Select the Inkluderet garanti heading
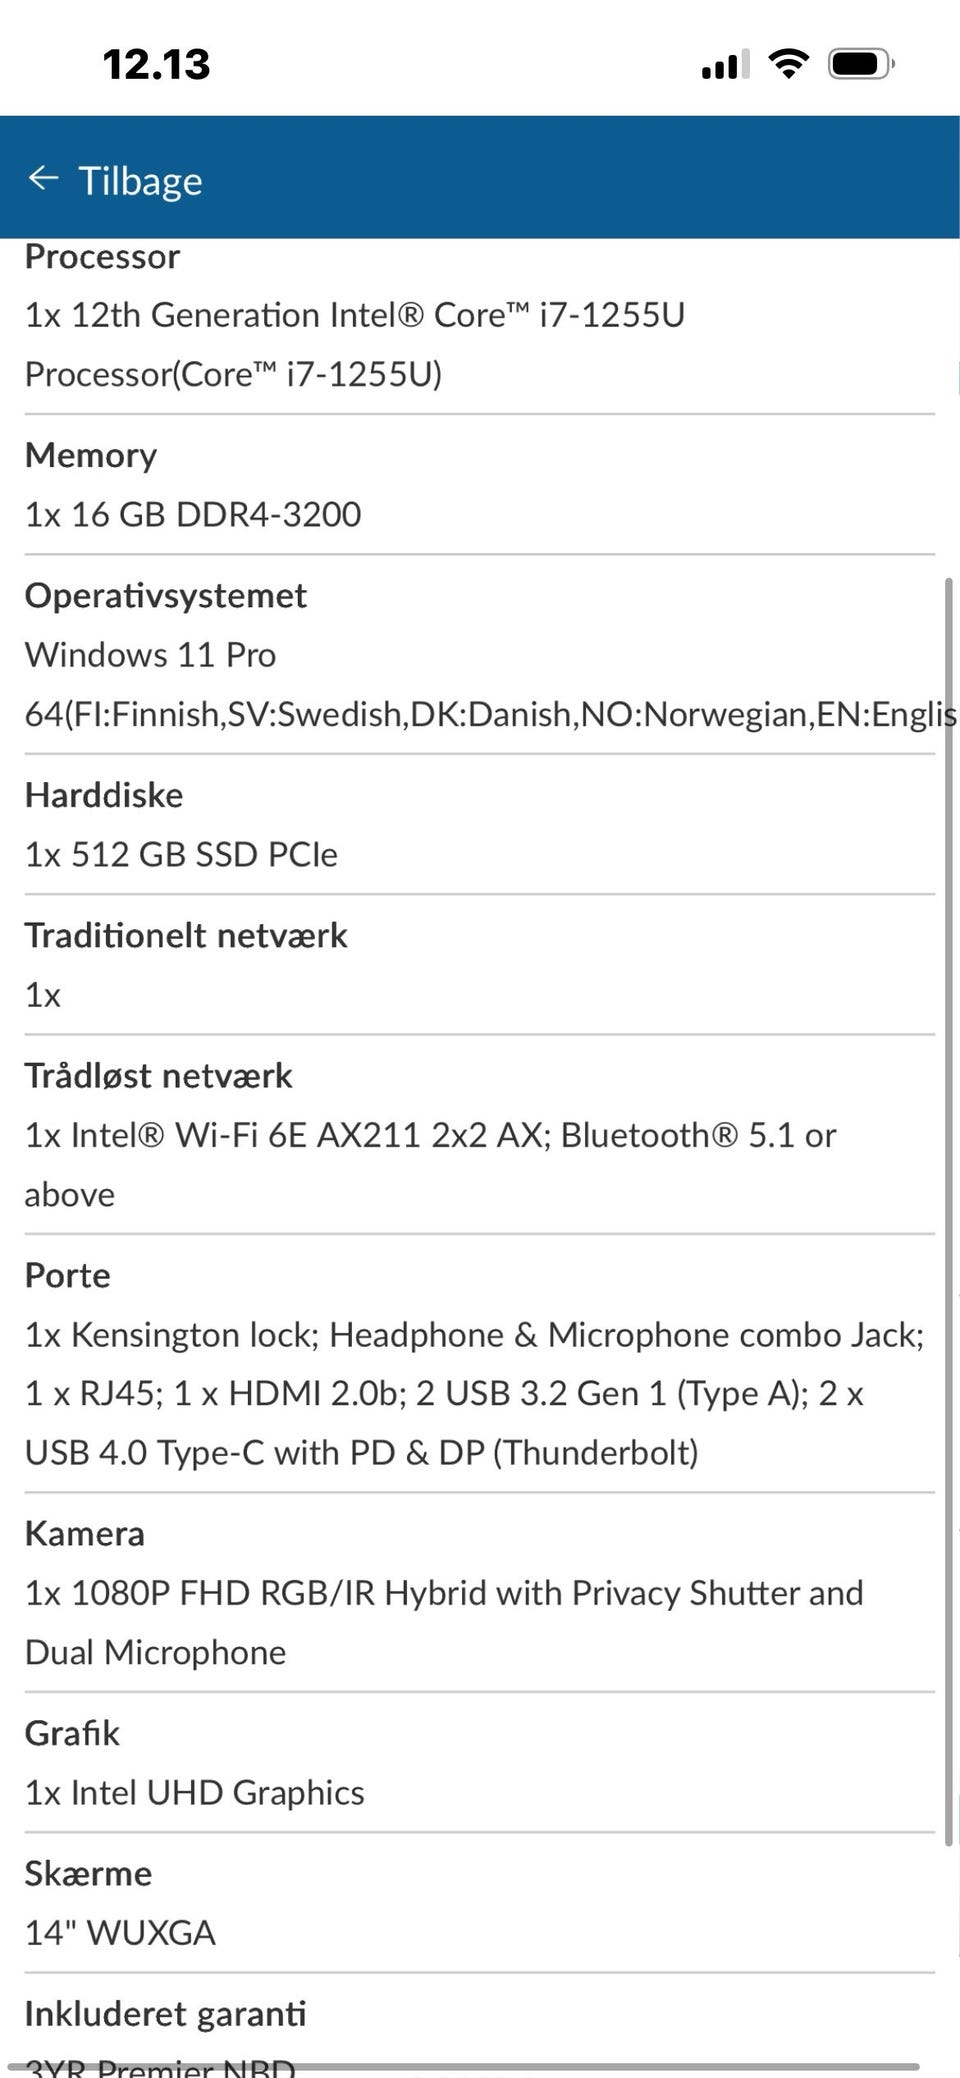Viewport: 960px width, 2078px height. (165, 2014)
